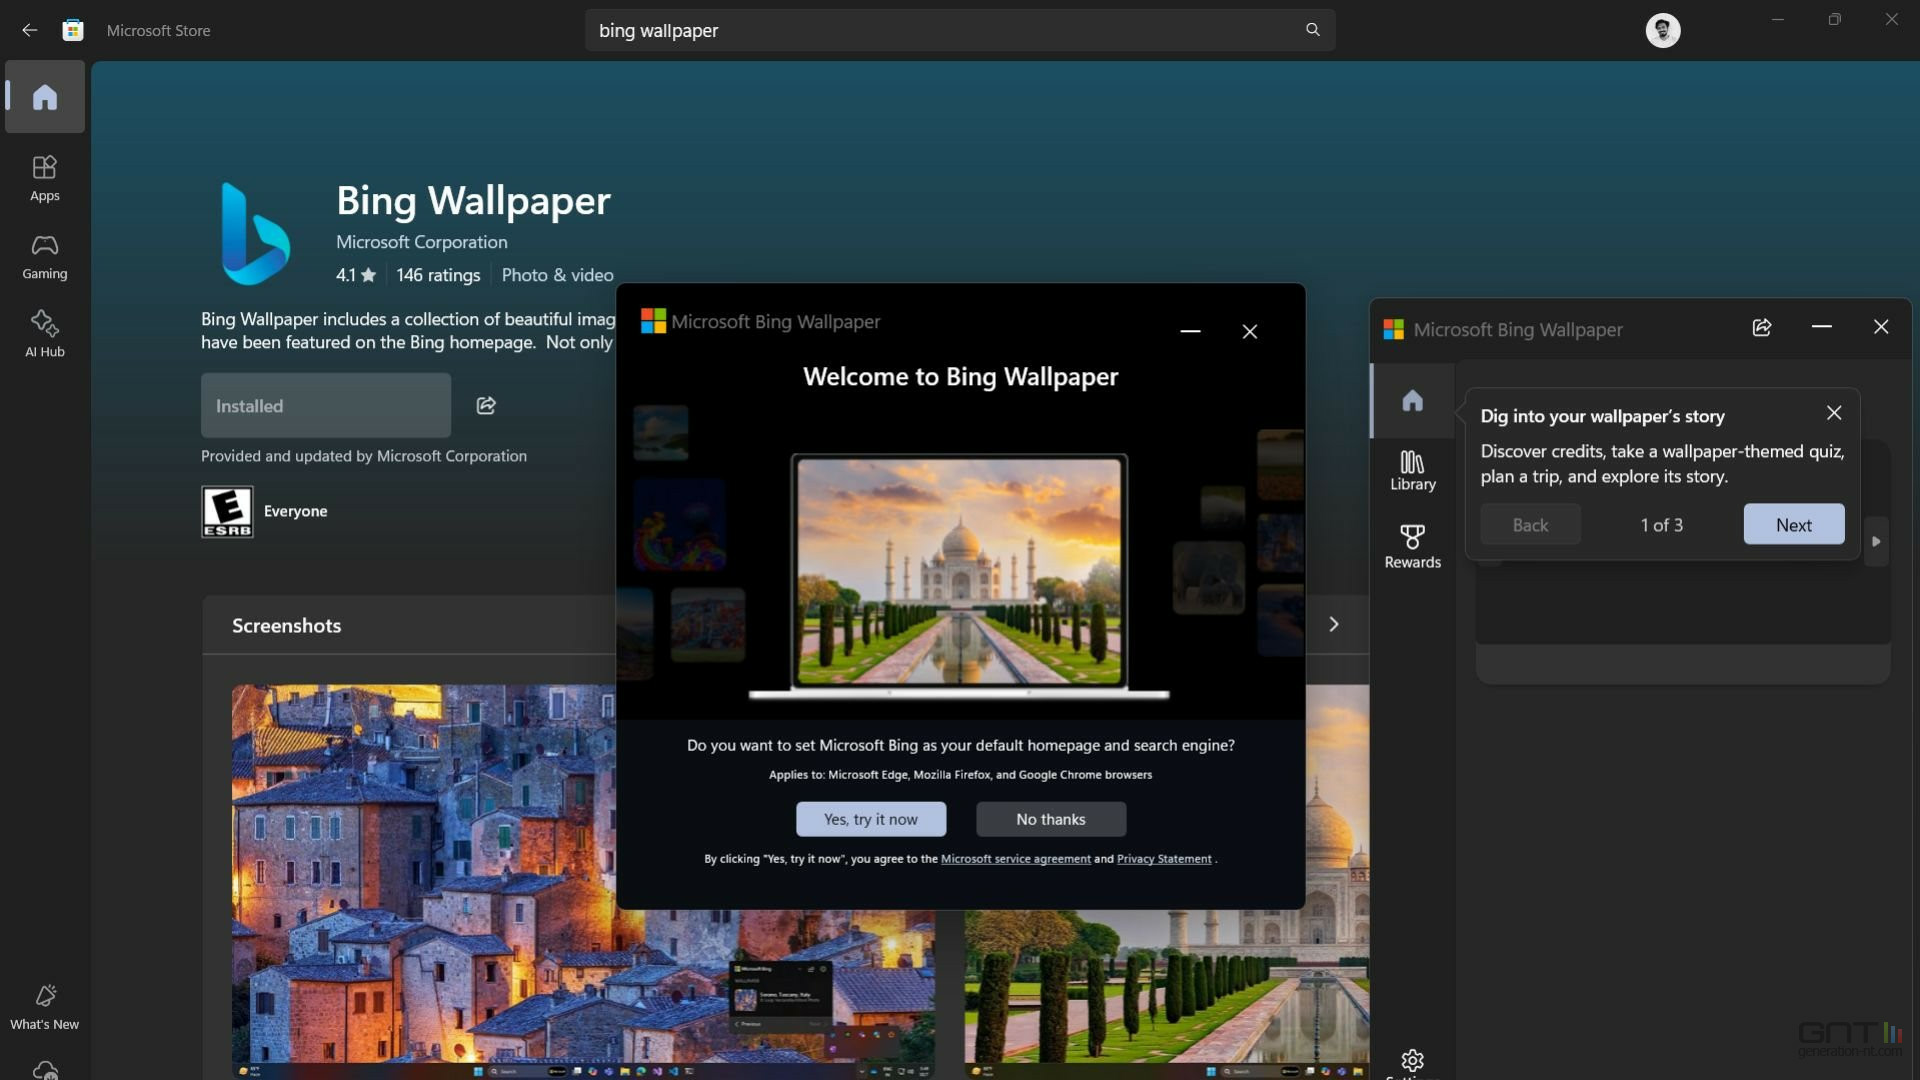
Task: Click share icon in Bing Wallpaper titlebar
Action: [x=1761, y=327]
